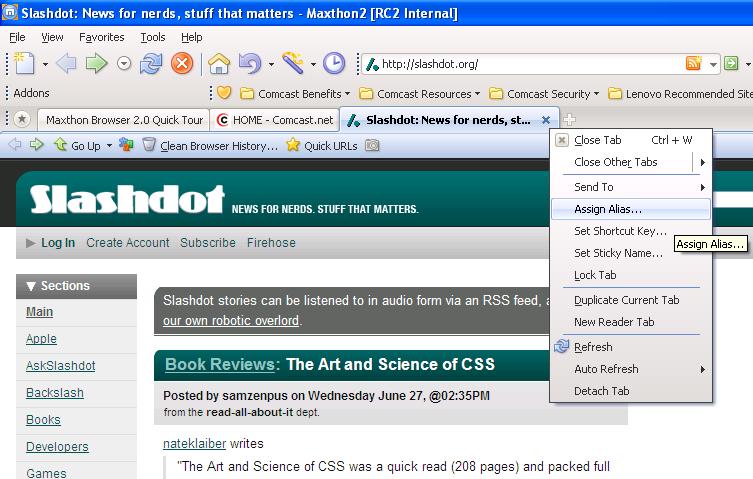
Task: Open the AskSlashdot section link
Action: point(61,366)
